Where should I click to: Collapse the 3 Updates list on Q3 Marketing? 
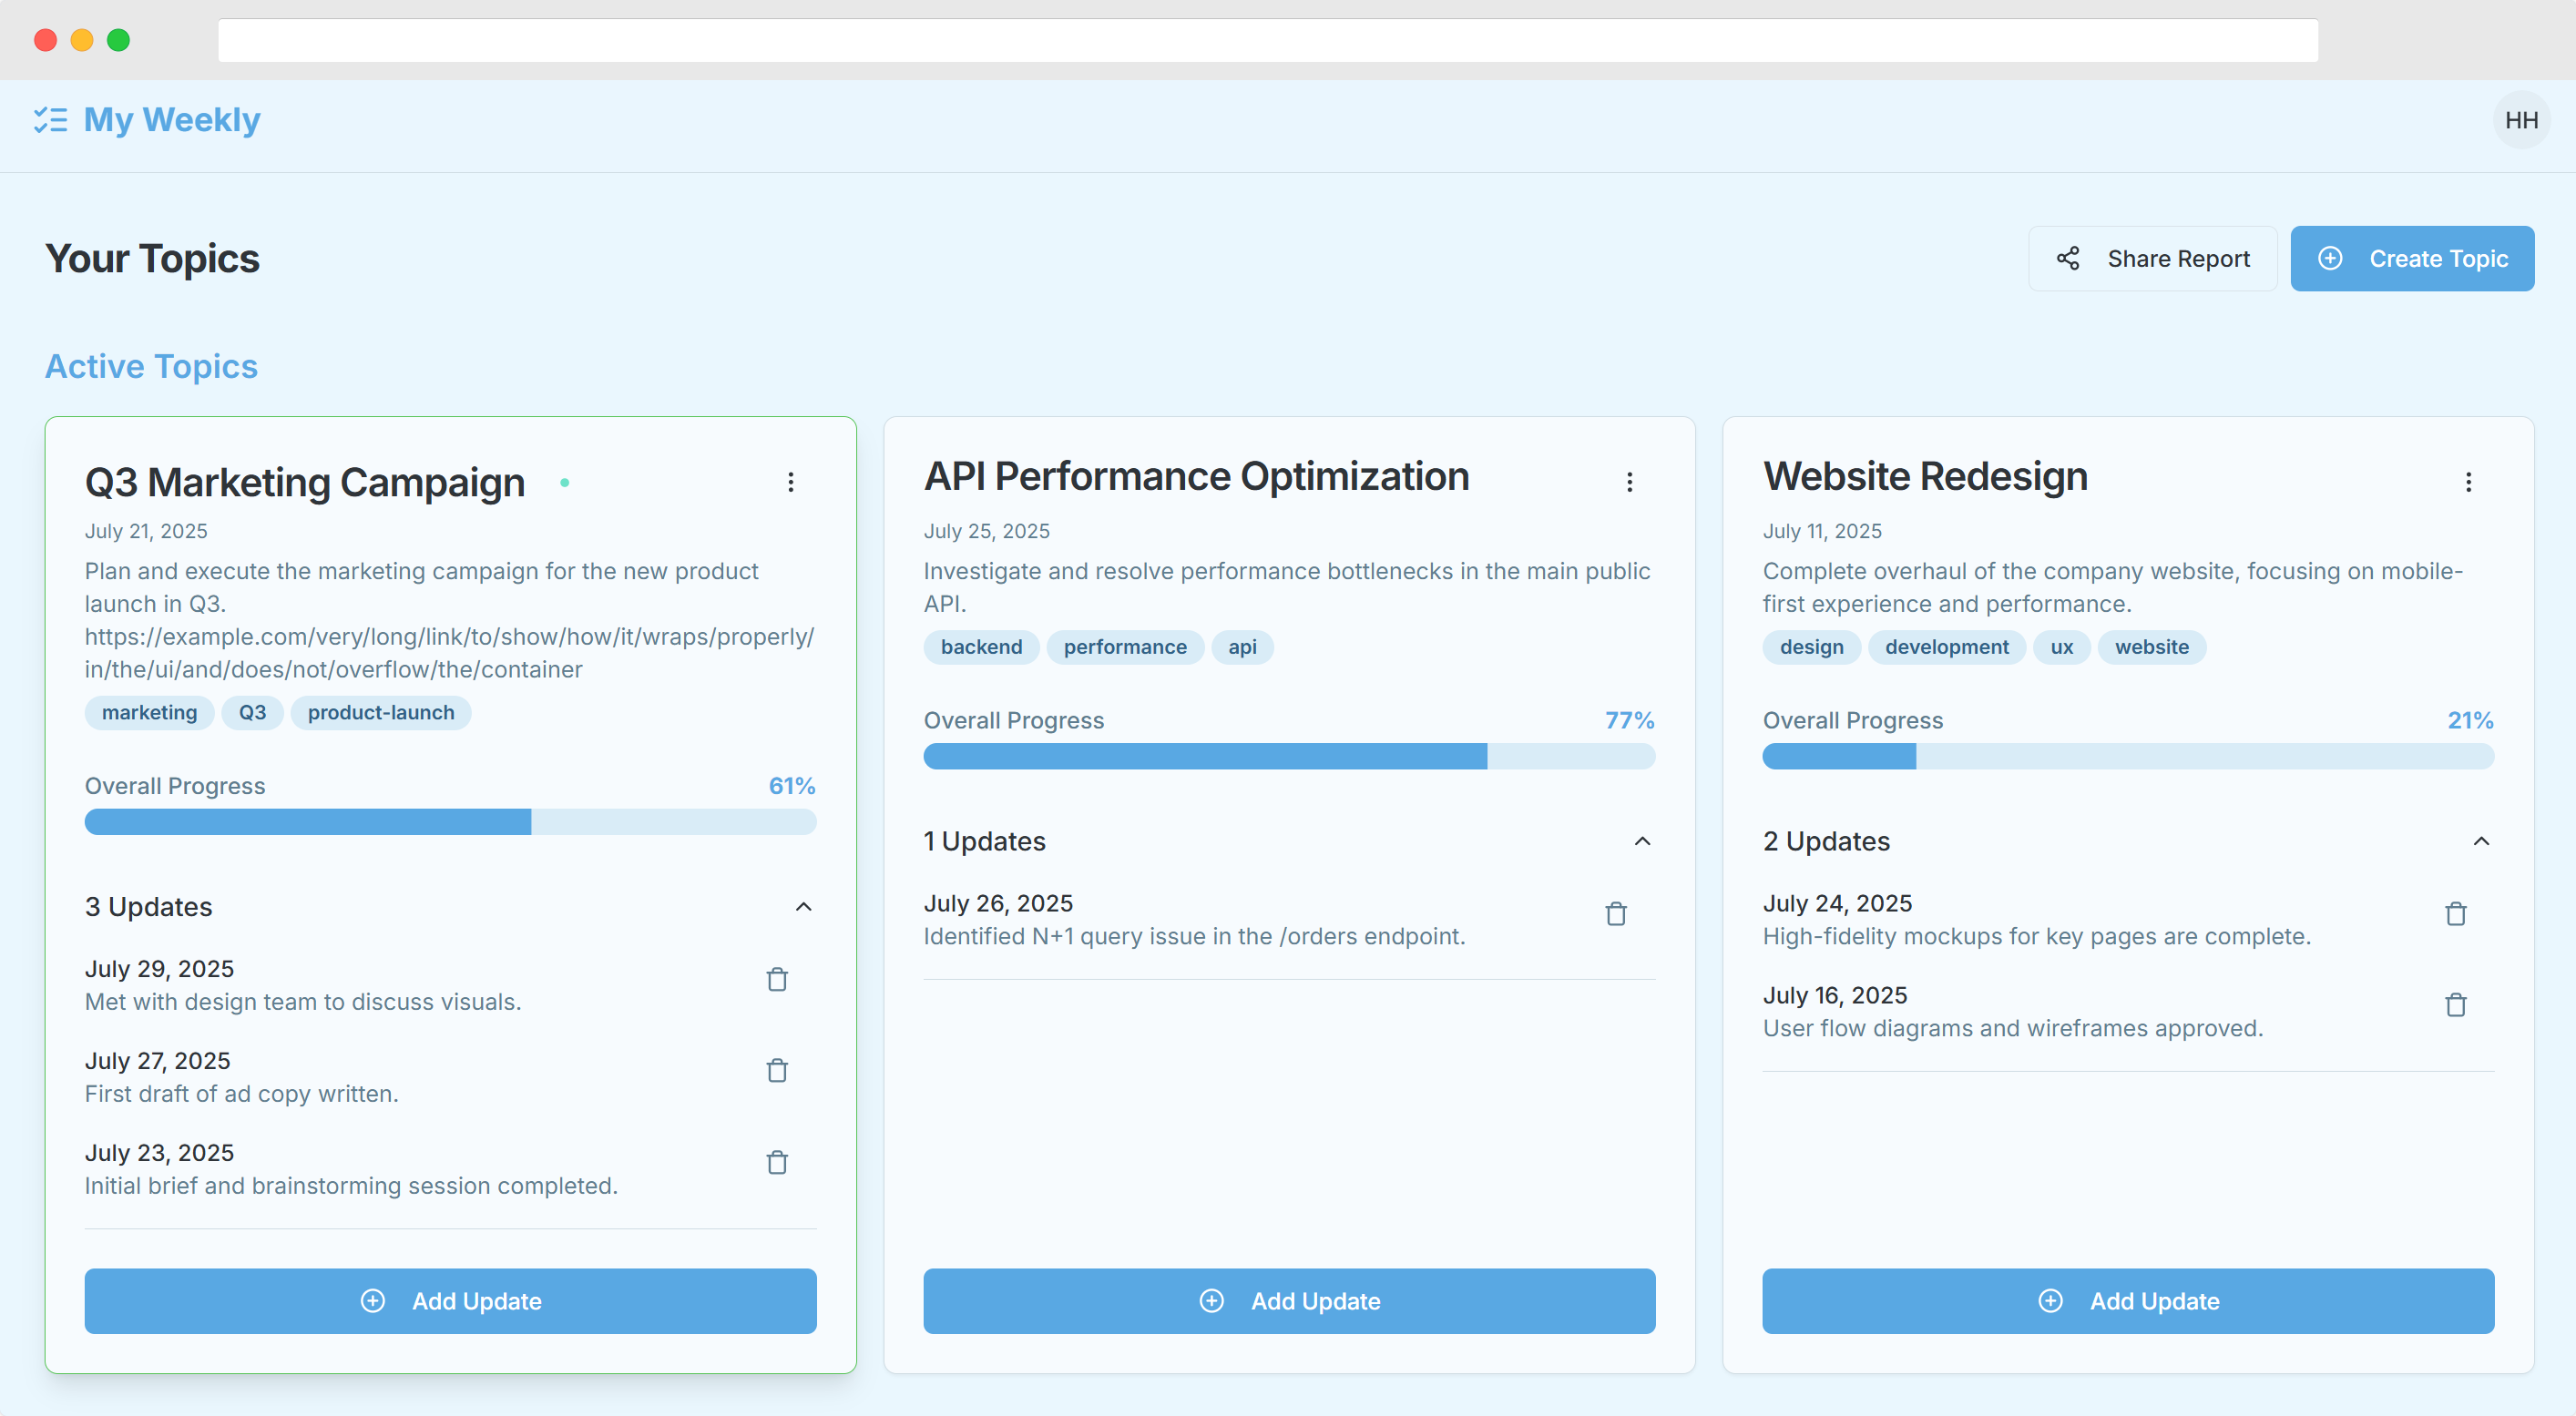[804, 907]
